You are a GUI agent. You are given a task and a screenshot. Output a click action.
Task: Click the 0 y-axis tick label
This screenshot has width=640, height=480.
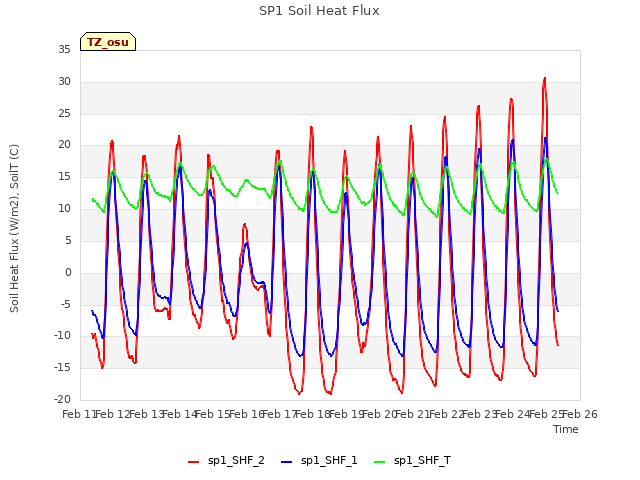tap(68, 273)
